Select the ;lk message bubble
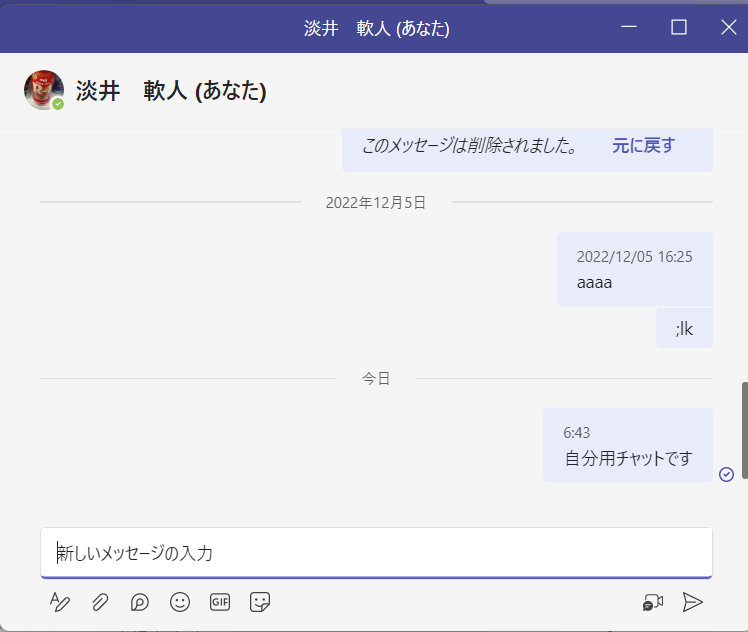This screenshot has height=632, width=748. (684, 328)
